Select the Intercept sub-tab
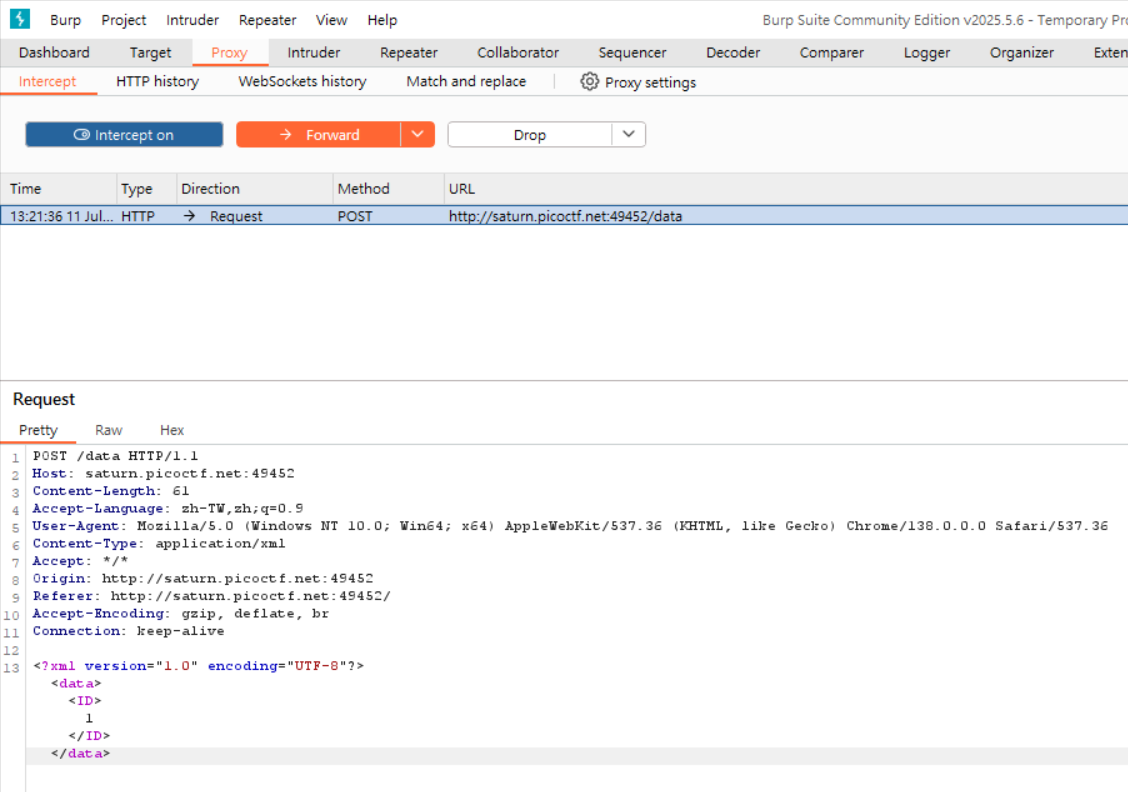This screenshot has height=792, width=1128. click(x=47, y=81)
